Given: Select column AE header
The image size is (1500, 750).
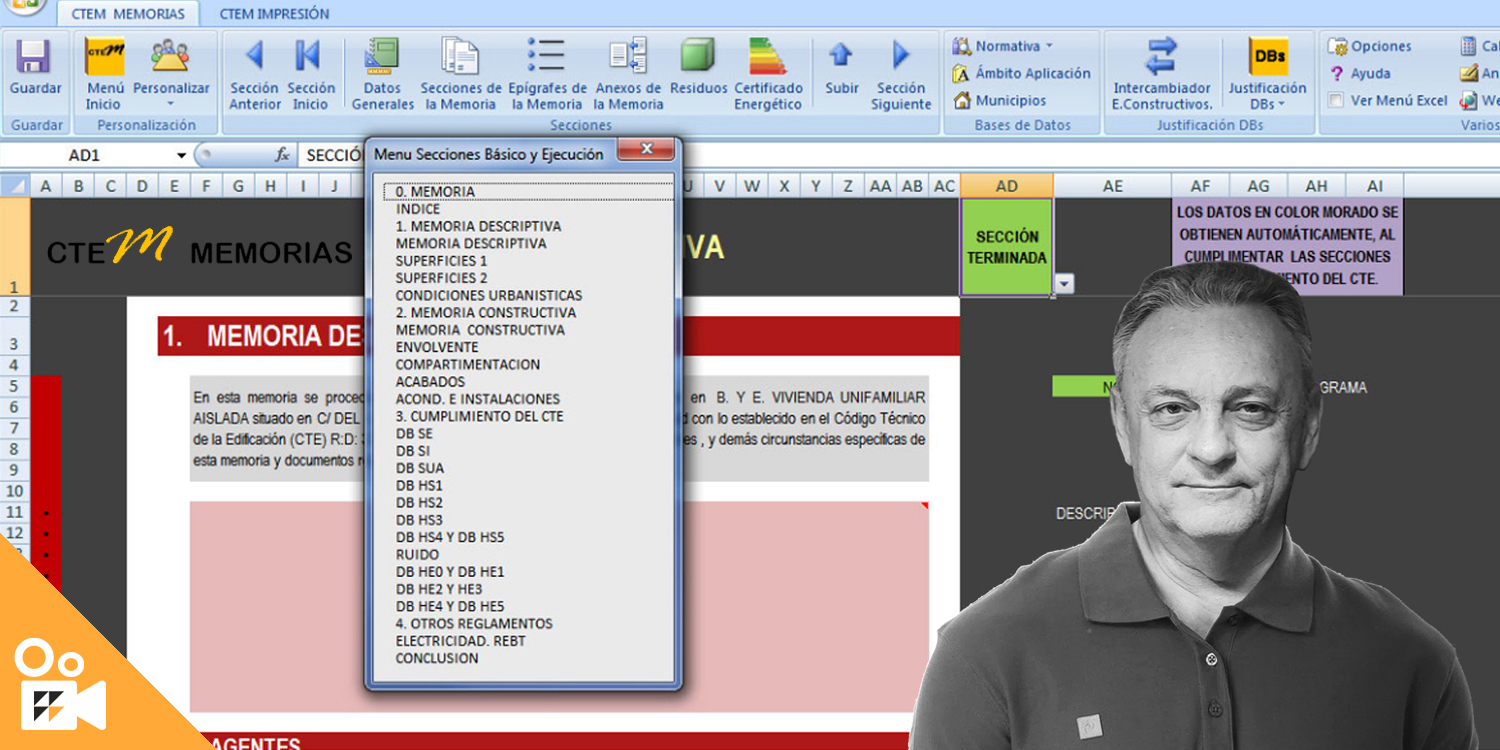Looking at the screenshot, I should click(x=1112, y=186).
